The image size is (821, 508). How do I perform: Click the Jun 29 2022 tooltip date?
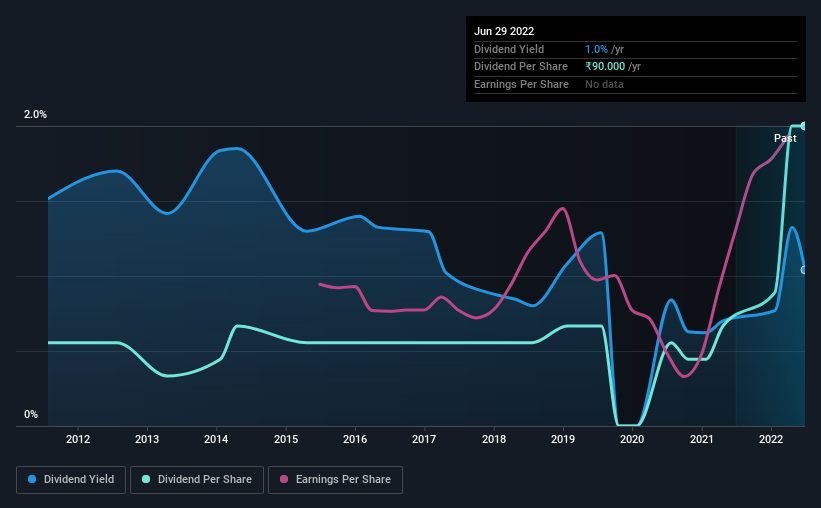[x=504, y=31]
